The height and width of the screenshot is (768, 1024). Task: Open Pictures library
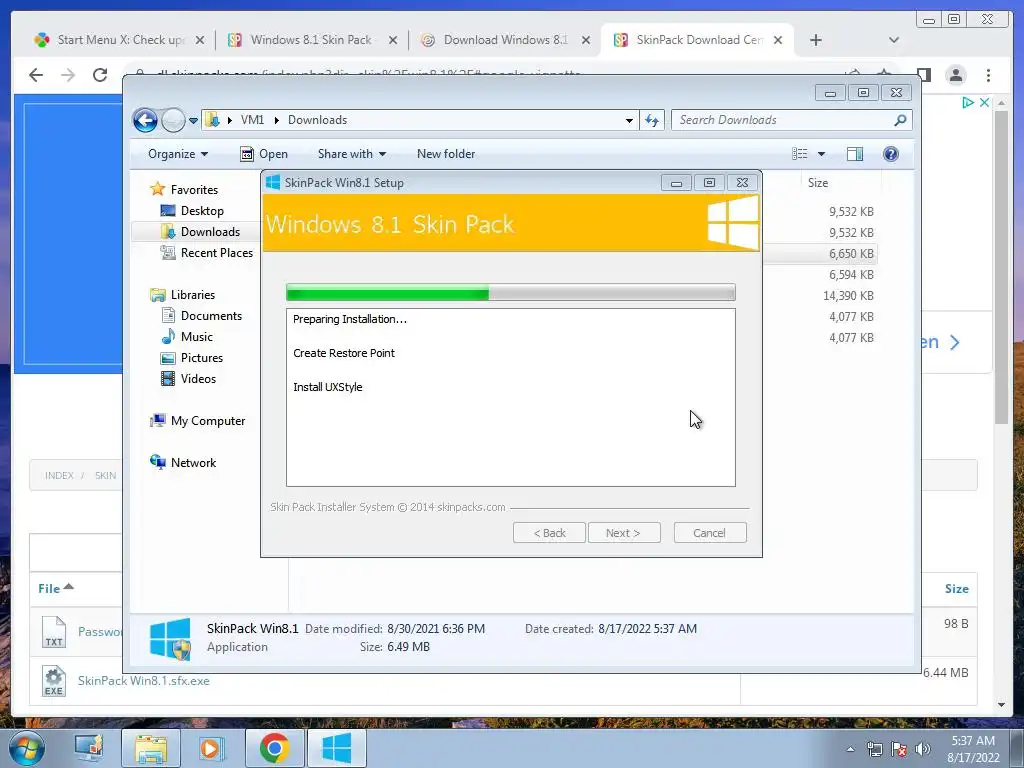click(x=193, y=358)
